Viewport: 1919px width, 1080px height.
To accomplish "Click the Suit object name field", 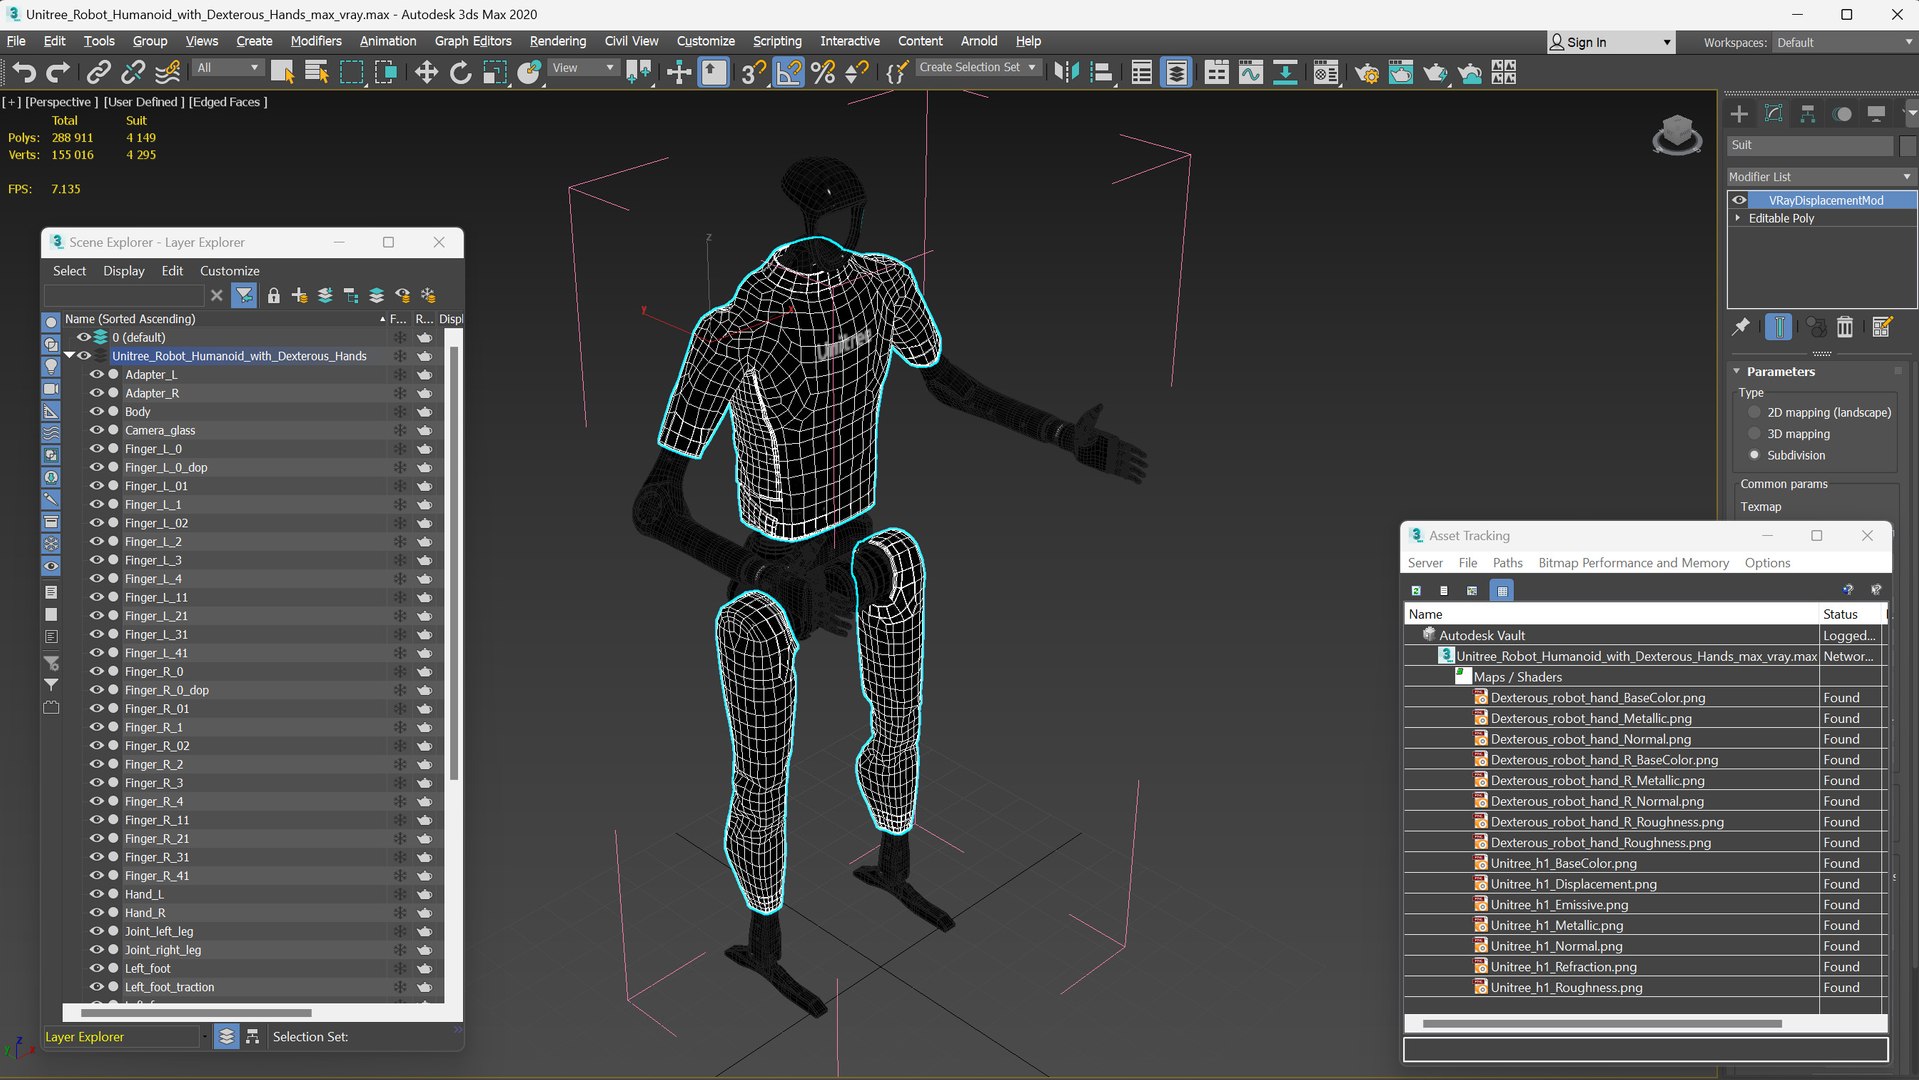I will coord(1810,145).
